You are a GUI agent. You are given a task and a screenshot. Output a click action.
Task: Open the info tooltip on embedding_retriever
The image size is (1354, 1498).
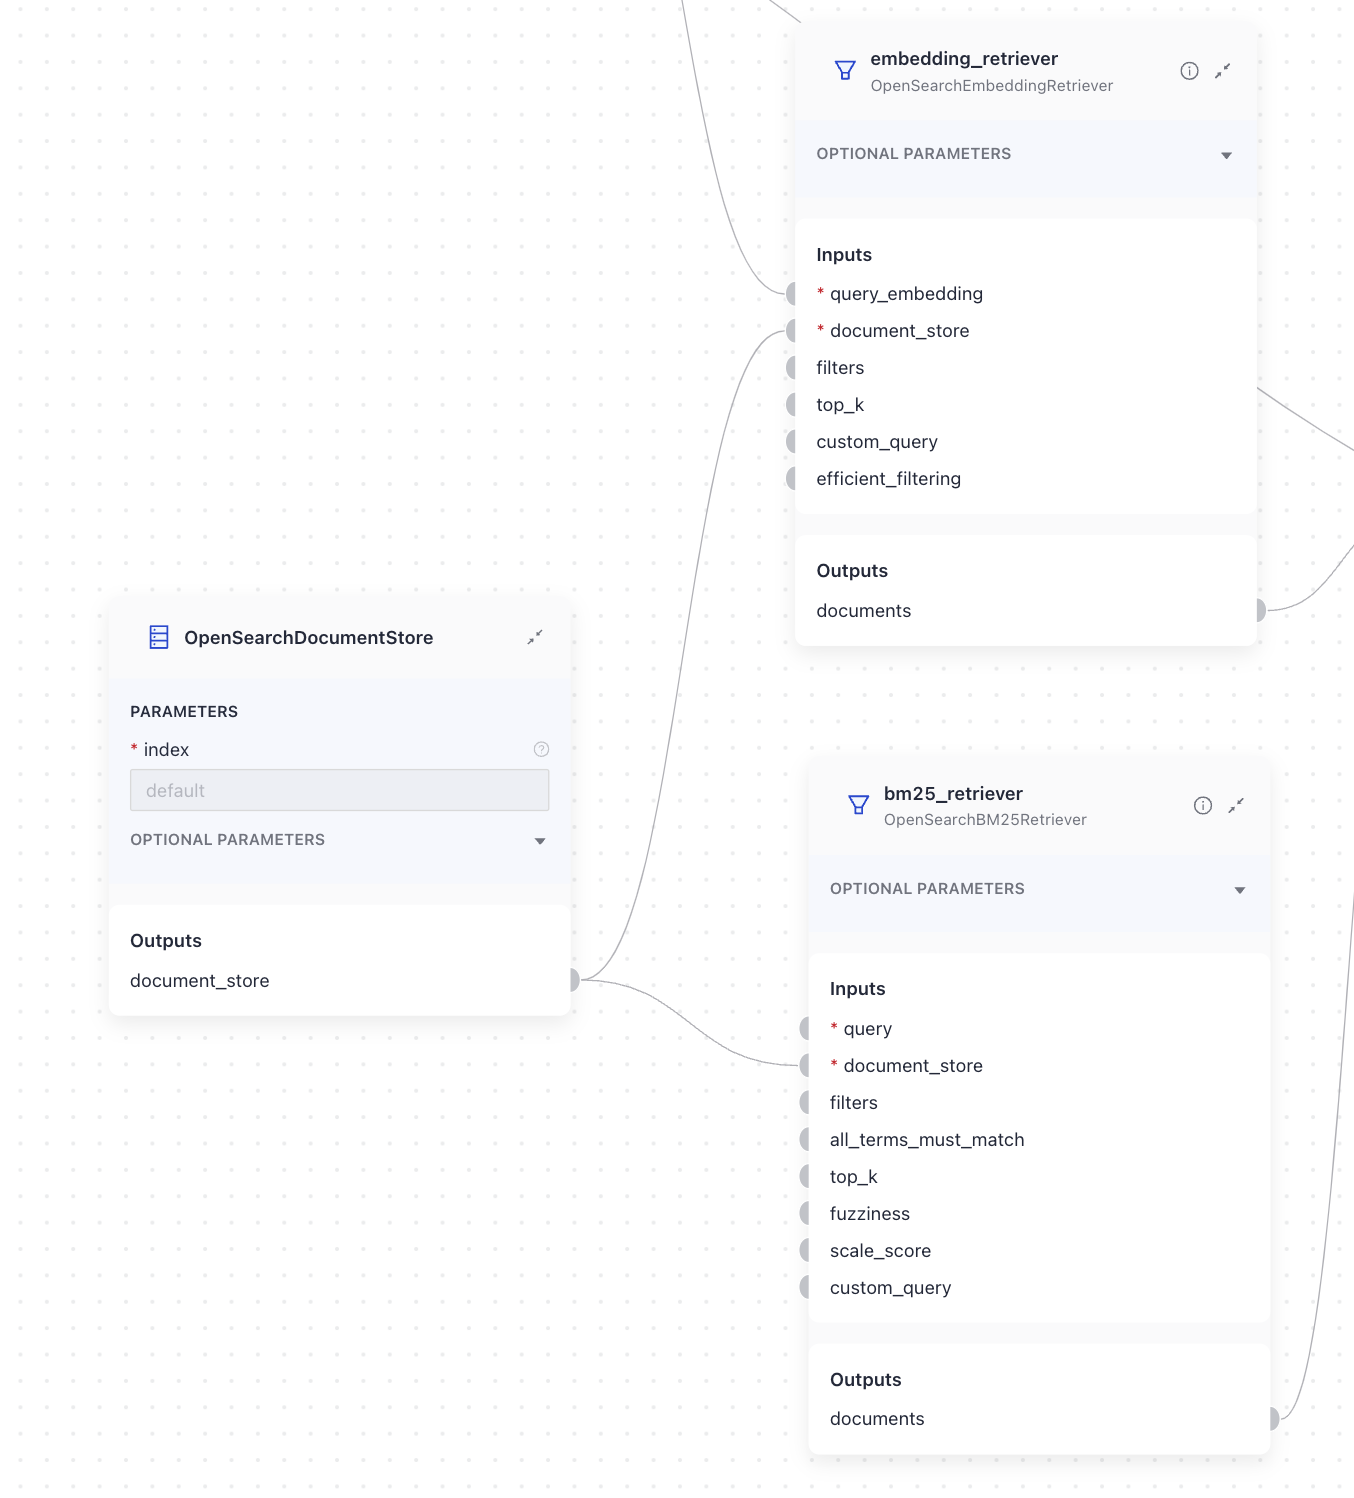[1189, 70]
